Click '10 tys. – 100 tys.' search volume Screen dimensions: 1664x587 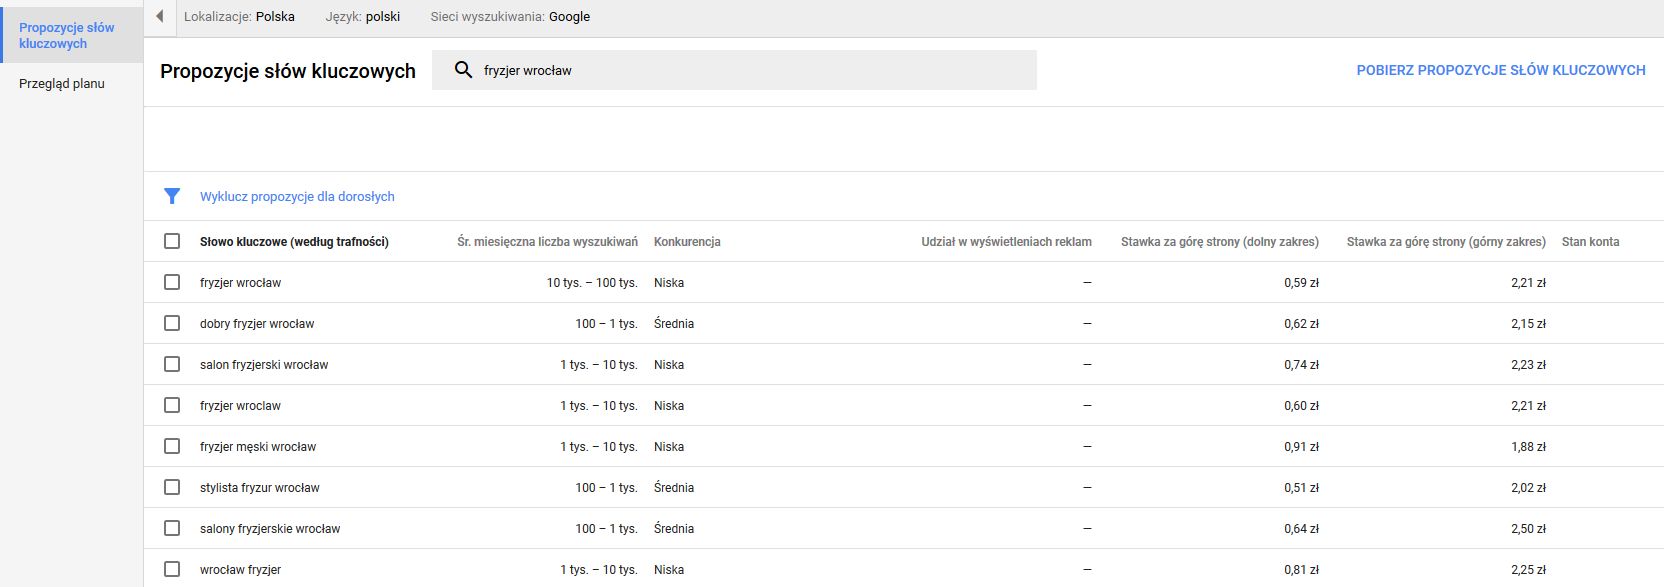point(592,282)
